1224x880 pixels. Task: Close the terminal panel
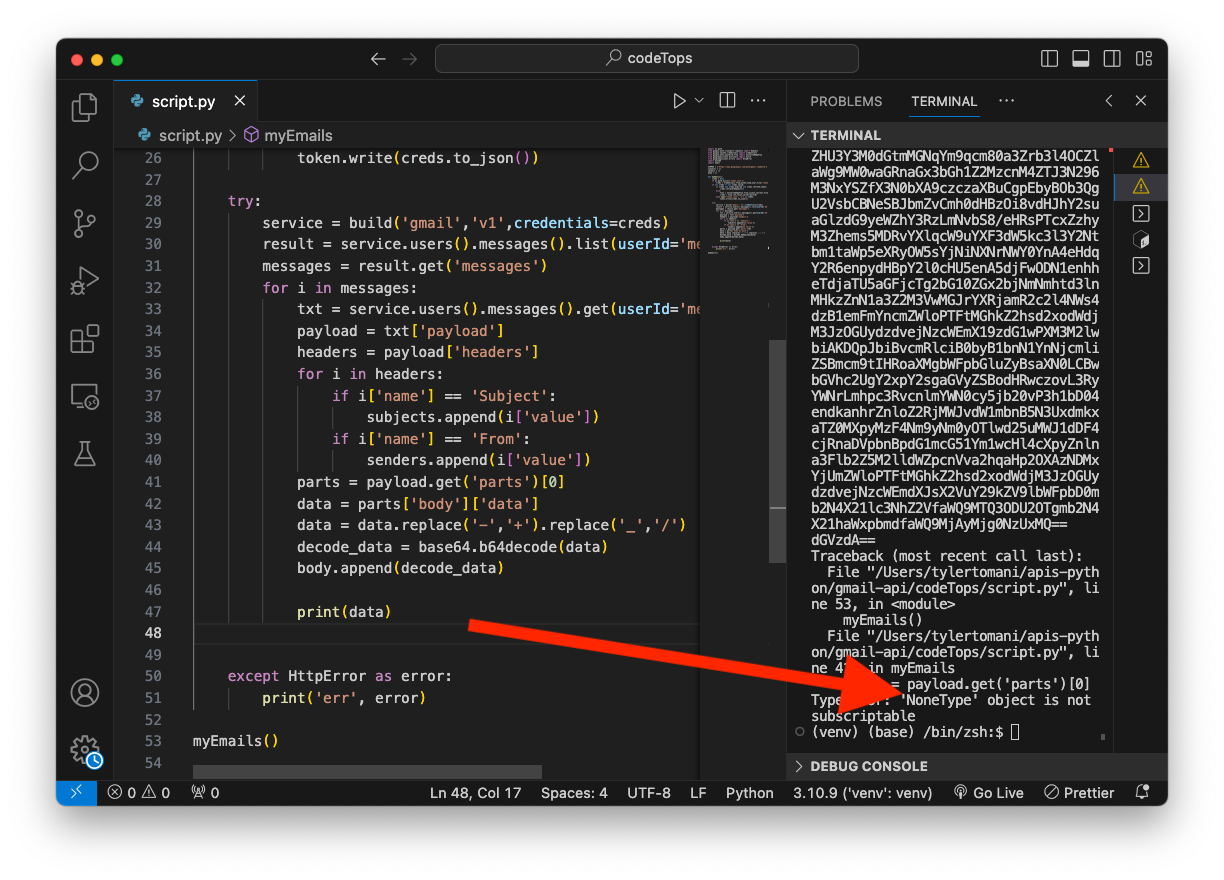coord(1141,101)
